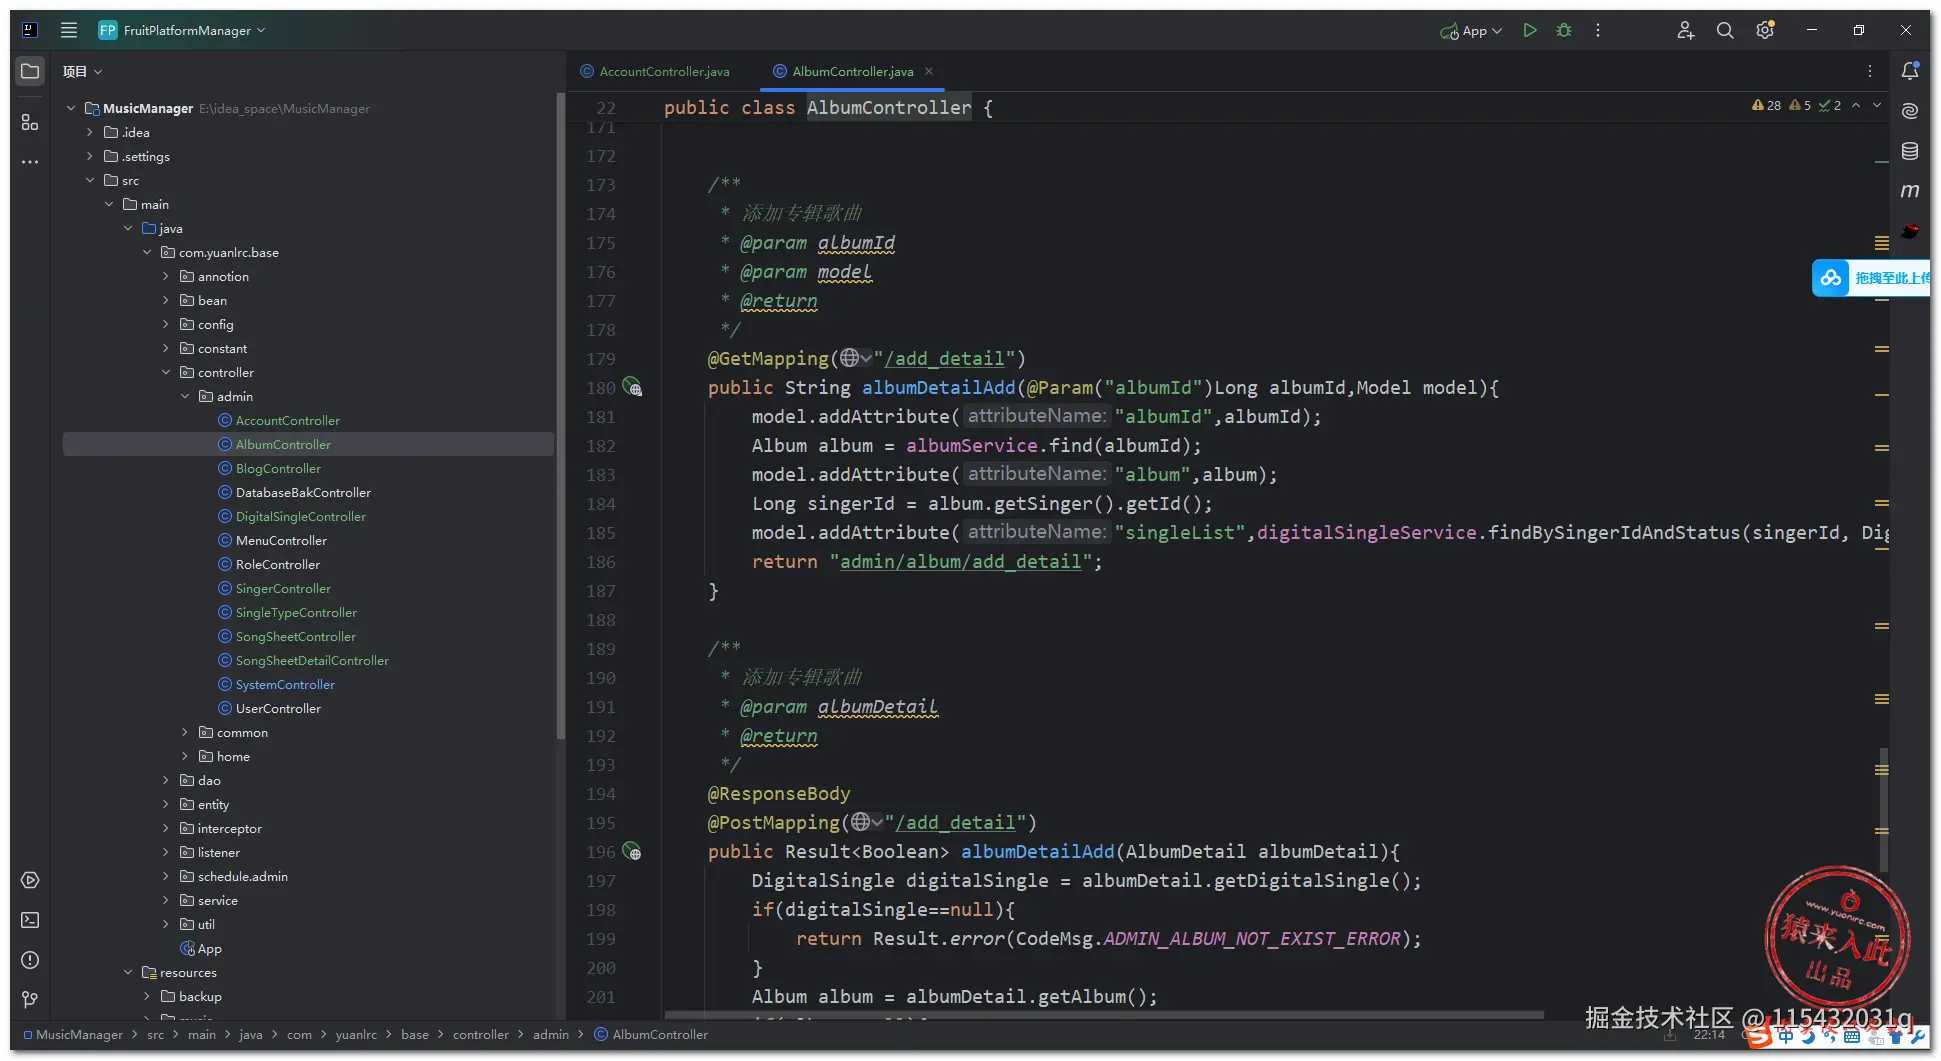Expand the .idea folder
The width and height of the screenshot is (1941, 1061).
point(90,132)
